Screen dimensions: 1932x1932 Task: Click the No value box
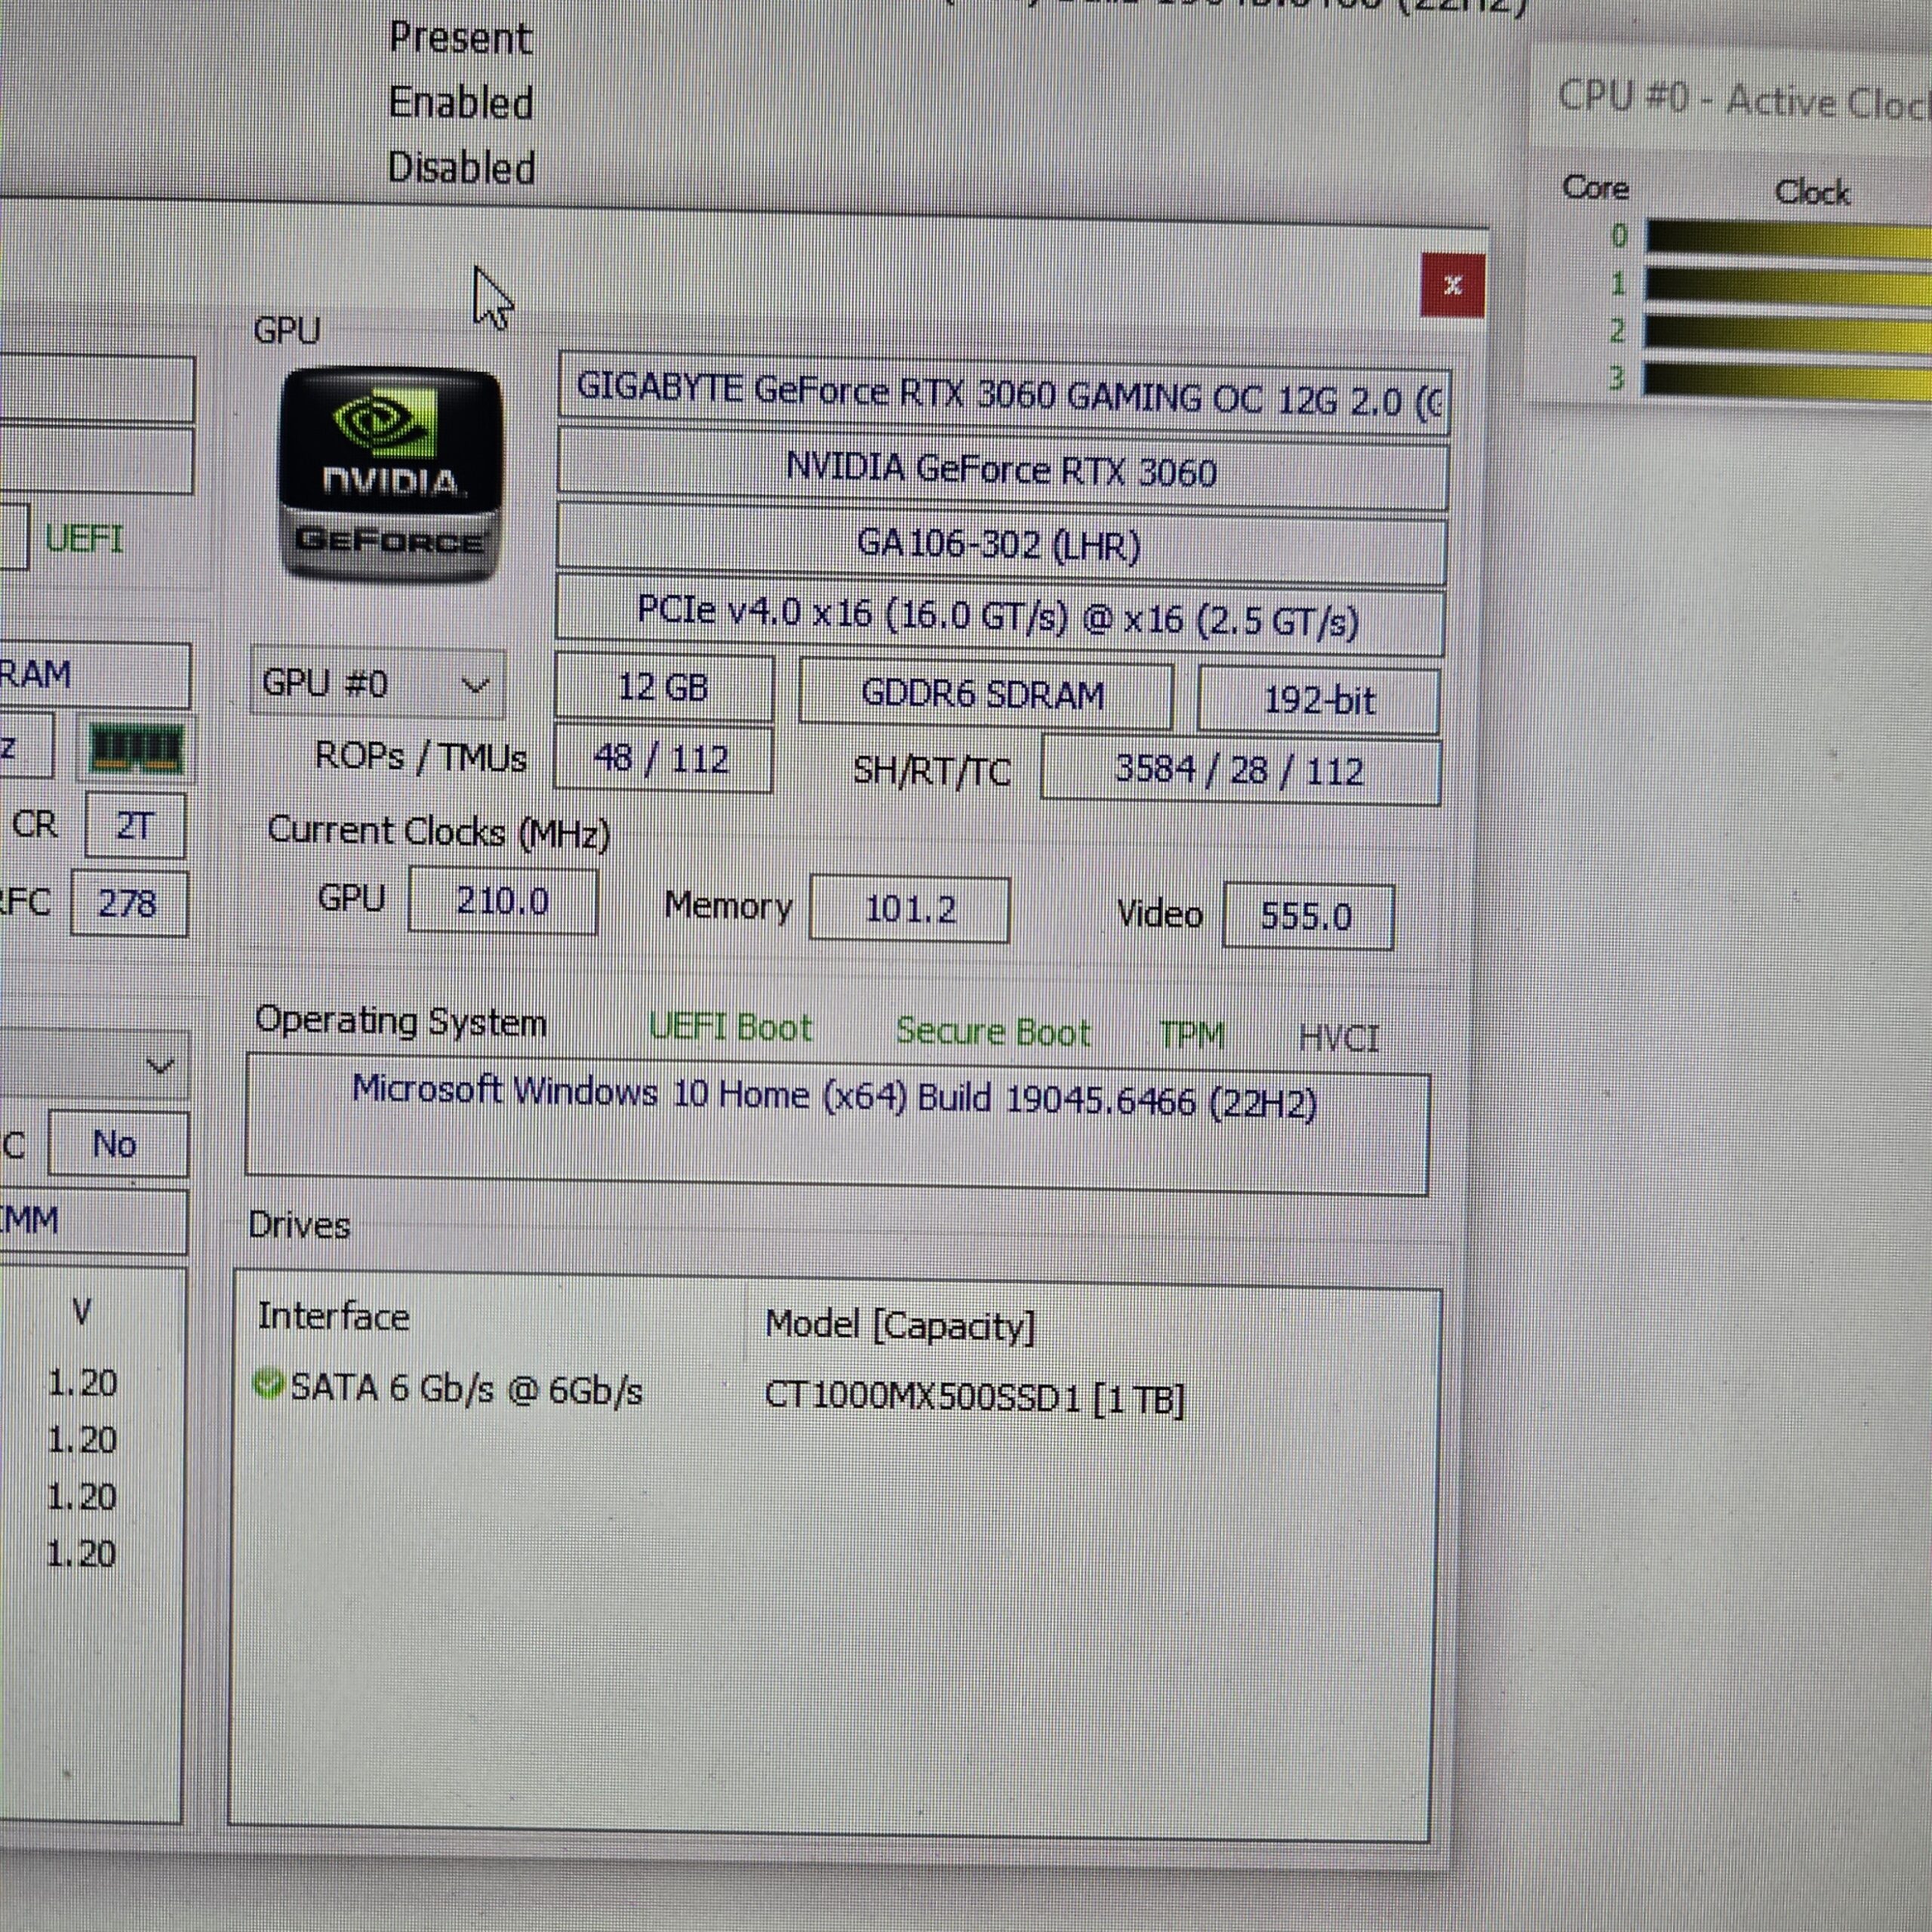[116, 1143]
